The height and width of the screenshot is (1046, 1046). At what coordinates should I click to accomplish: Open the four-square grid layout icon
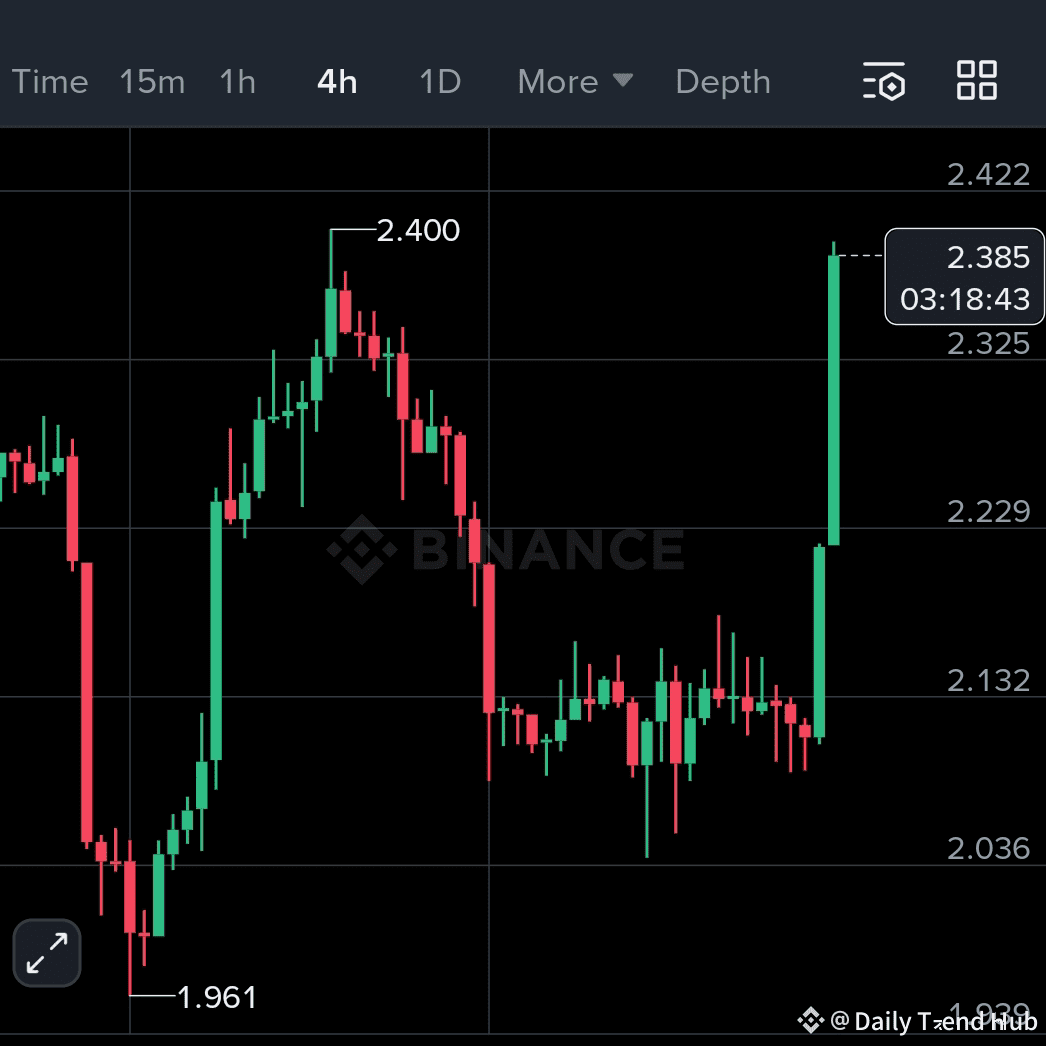tap(976, 81)
